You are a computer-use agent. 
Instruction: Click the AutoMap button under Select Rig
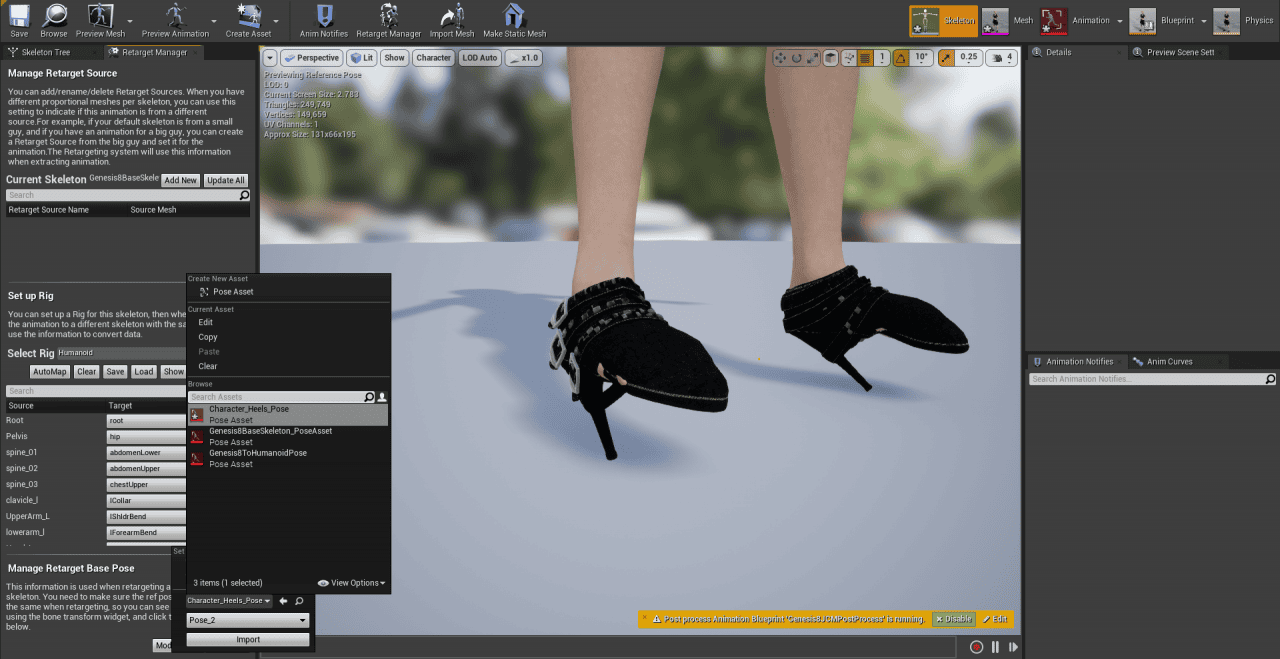pos(49,371)
